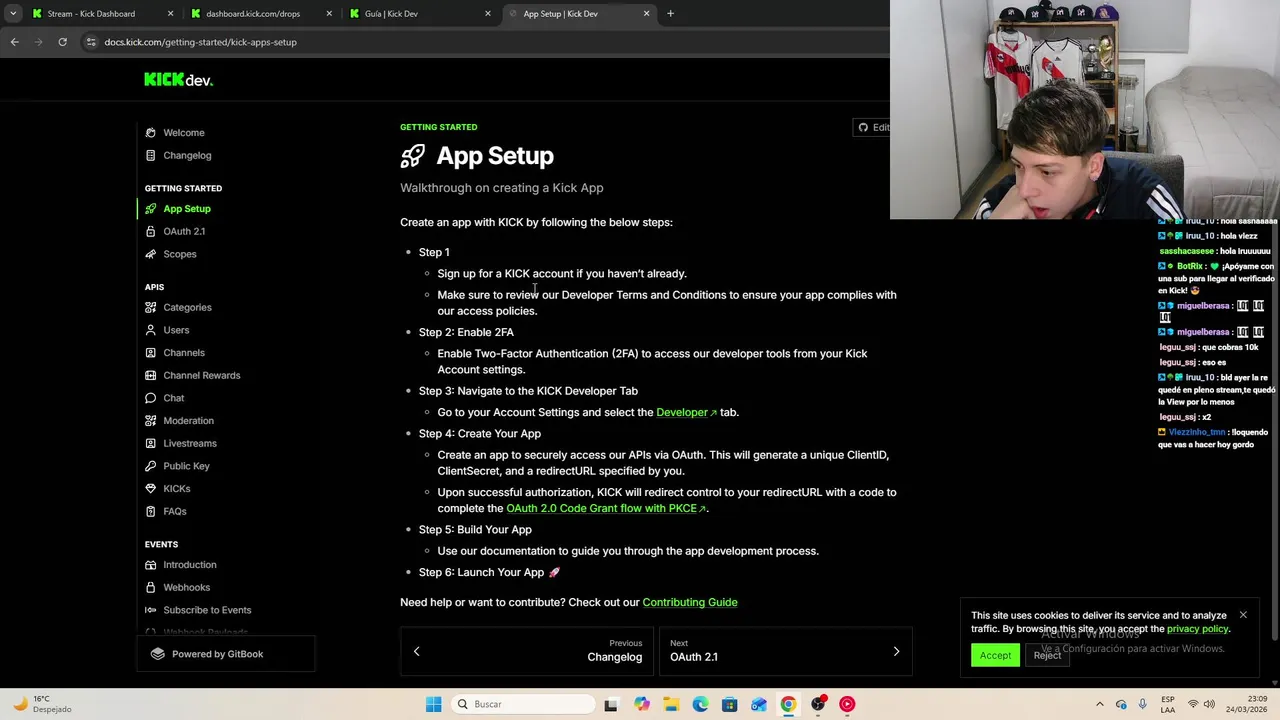Screen dimensions: 1280x720
Task: Follow the Developer tab link
Action: (x=686, y=412)
